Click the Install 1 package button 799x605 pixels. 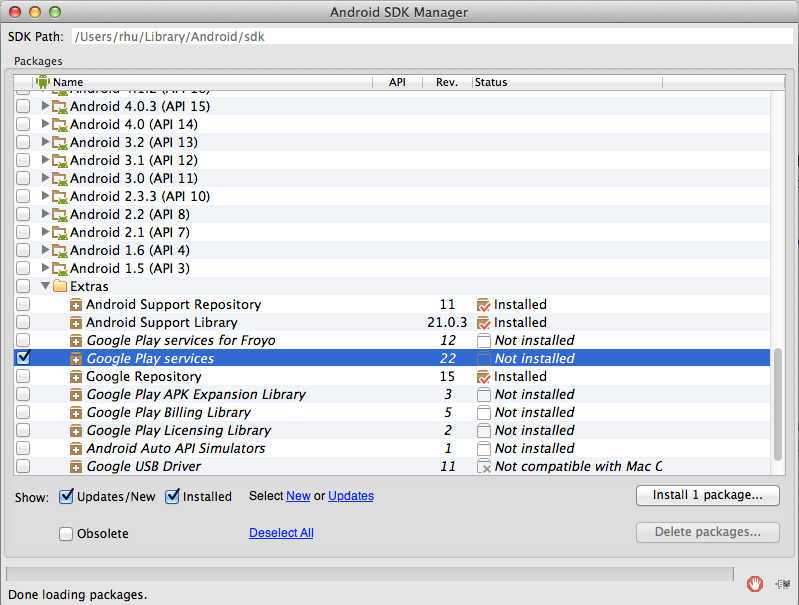tap(707, 495)
